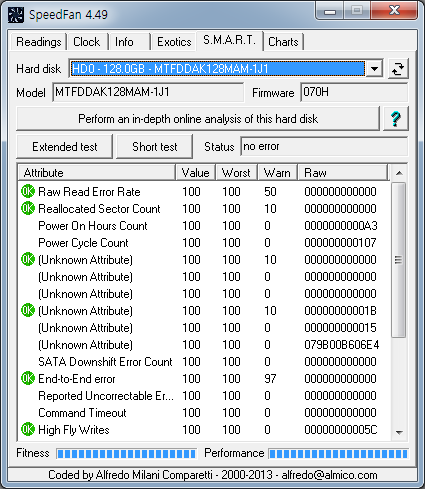The height and width of the screenshot is (489, 425).
Task: Click the Warn value 50
Action: pos(270,192)
